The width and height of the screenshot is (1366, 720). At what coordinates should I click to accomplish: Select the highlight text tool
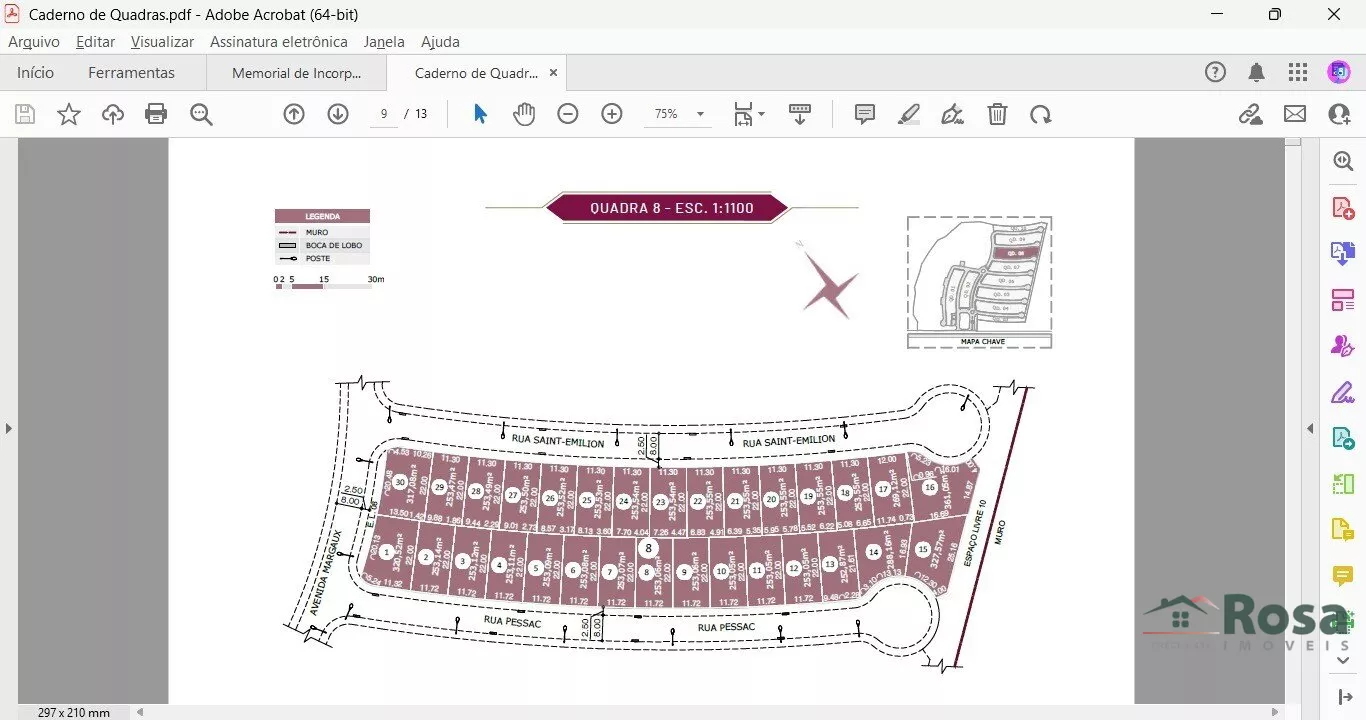[908, 114]
